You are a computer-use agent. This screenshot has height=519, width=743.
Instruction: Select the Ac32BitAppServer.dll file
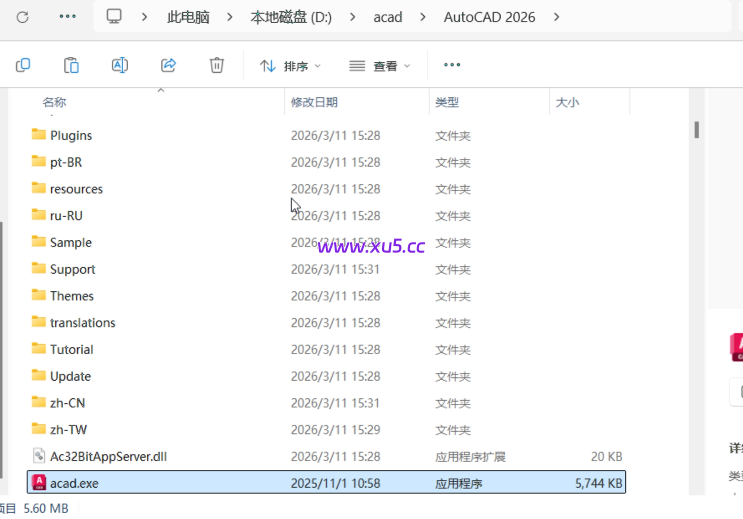click(x=108, y=456)
